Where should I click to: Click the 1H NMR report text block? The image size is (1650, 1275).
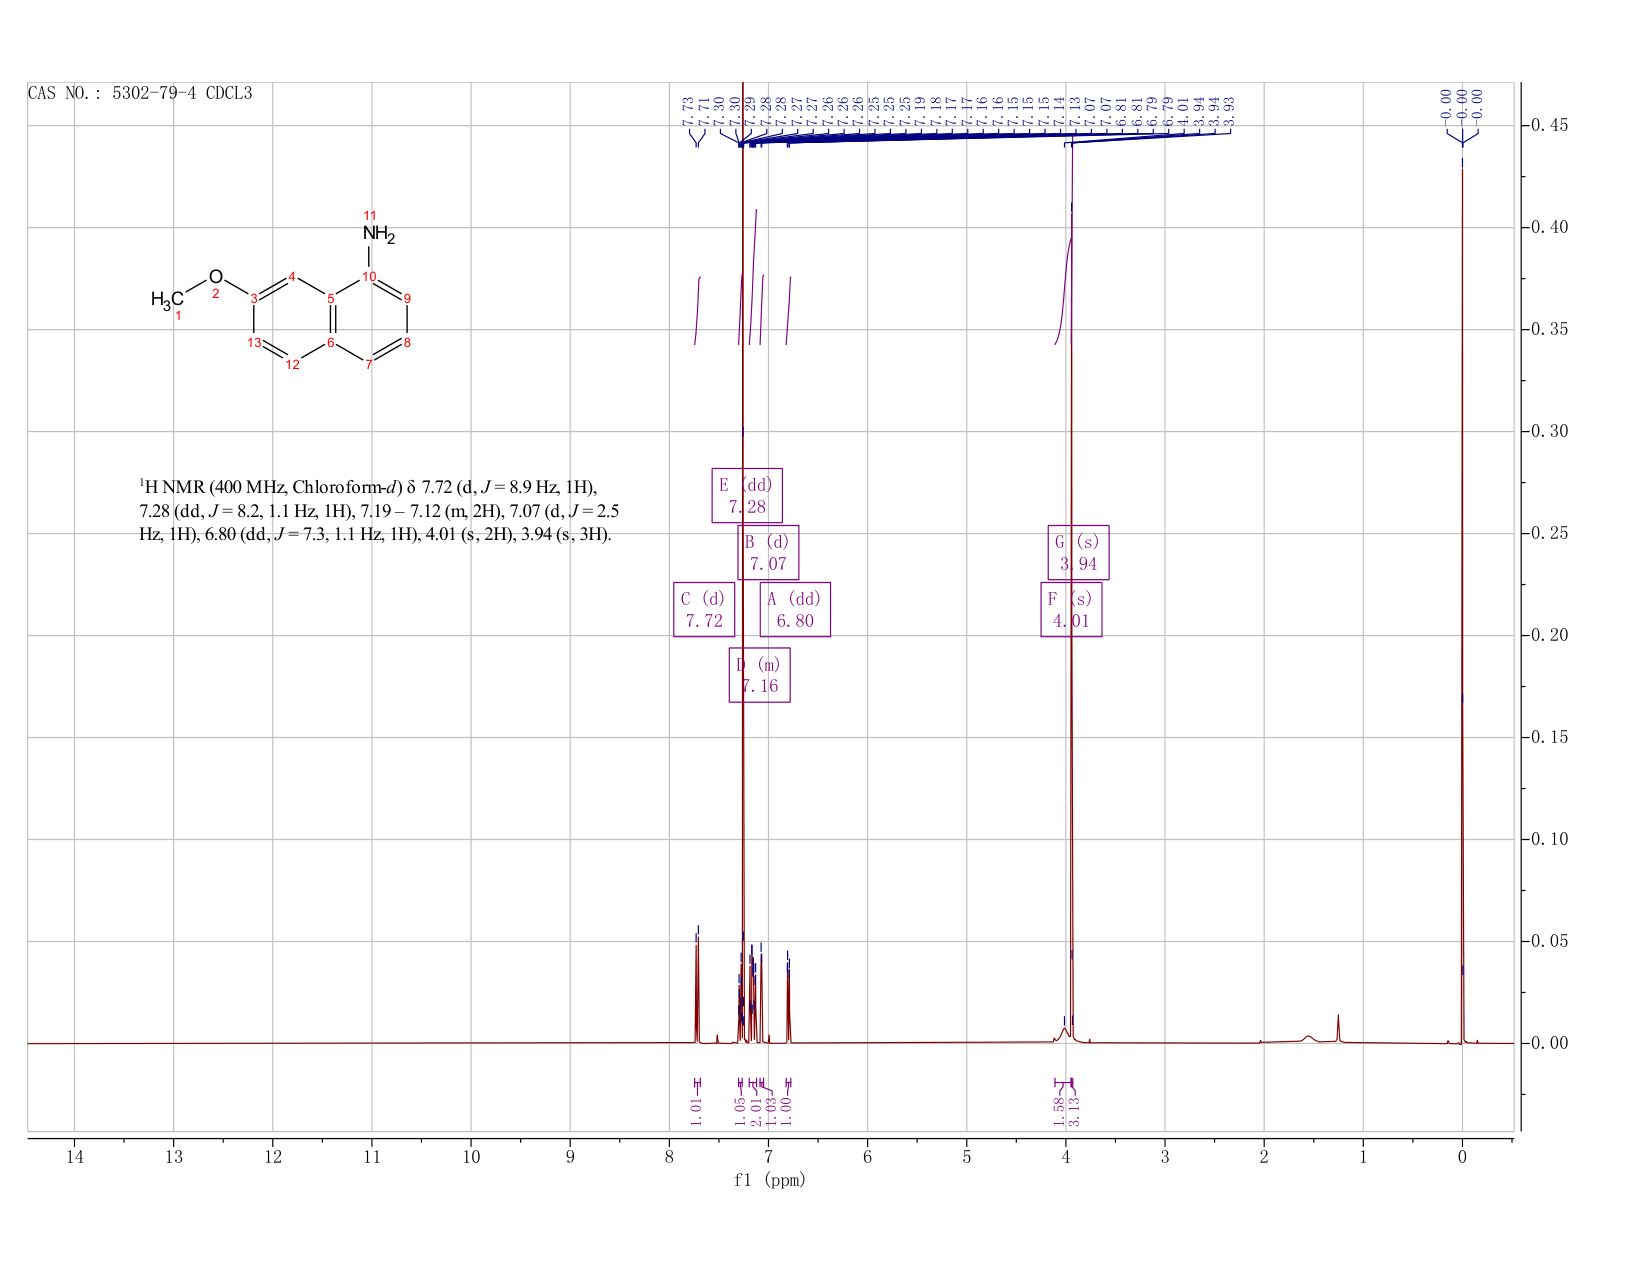tap(379, 511)
